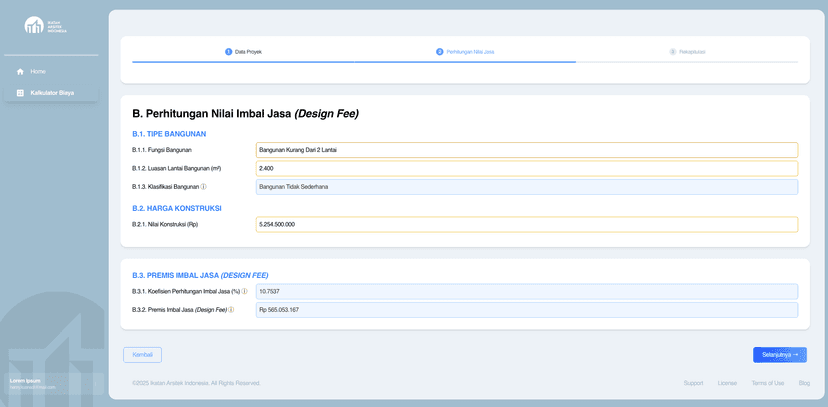Click the B.1. TIPE BANGUNAN heading

(169, 134)
